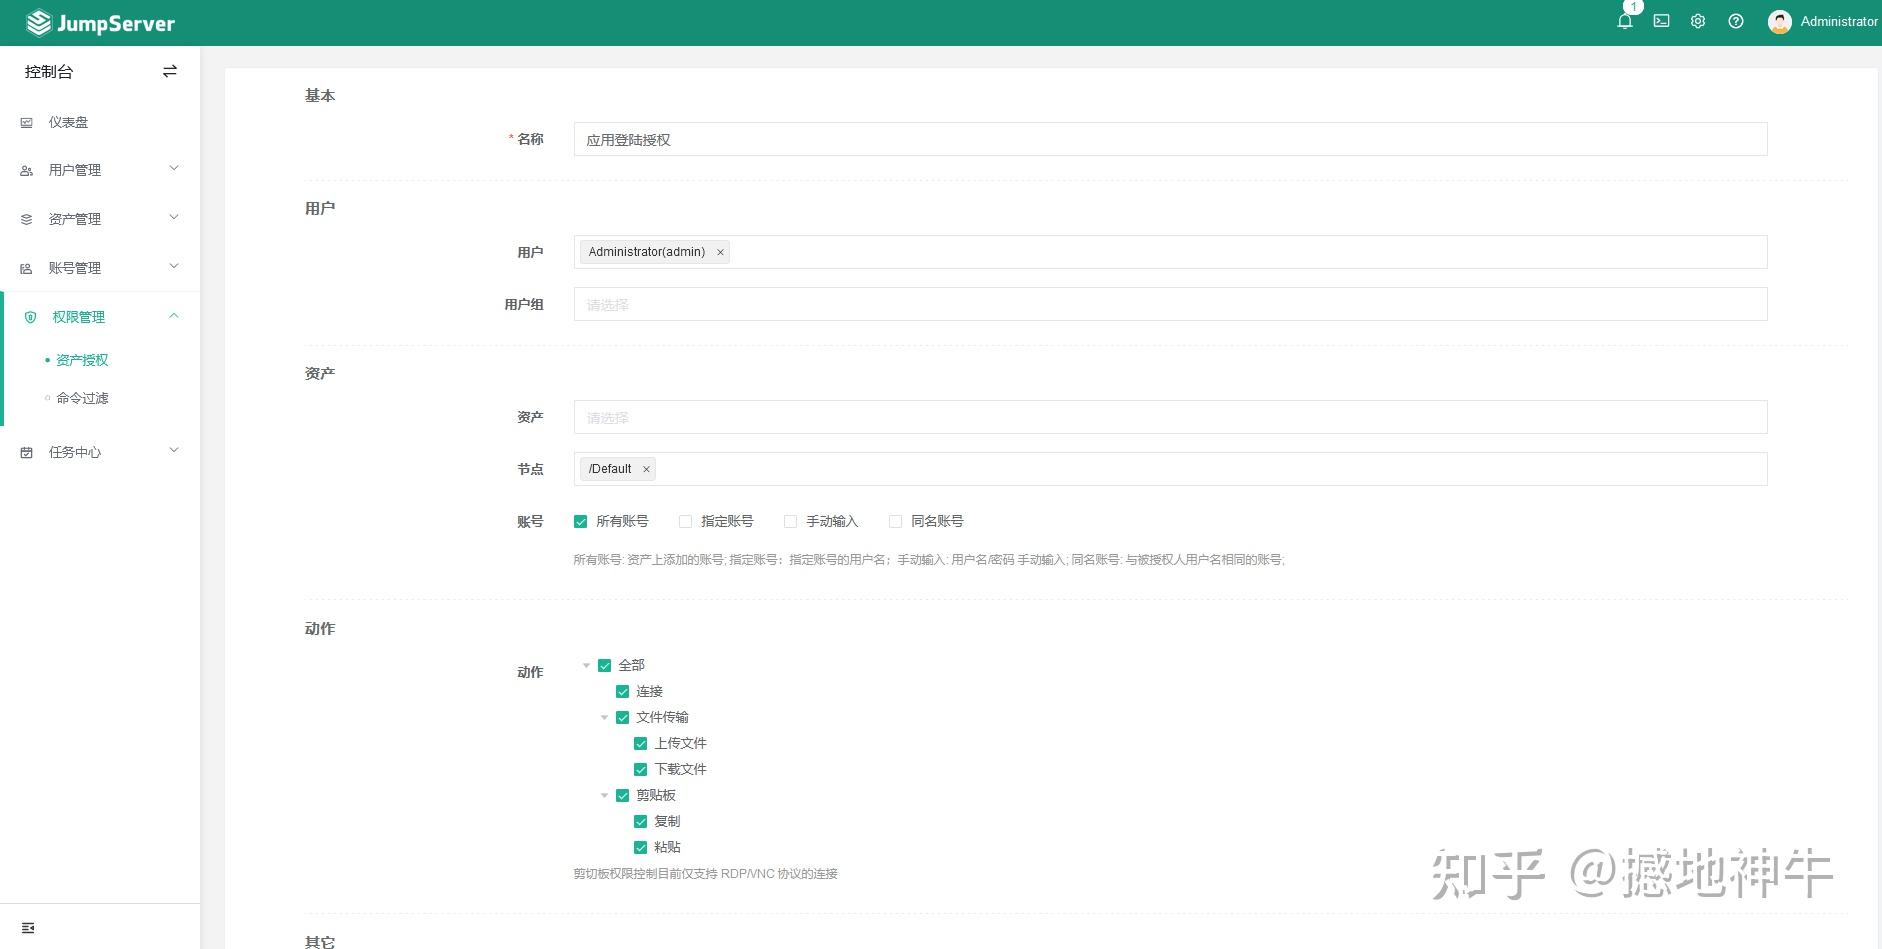Check the 同名账号 checkbox

(x=895, y=521)
